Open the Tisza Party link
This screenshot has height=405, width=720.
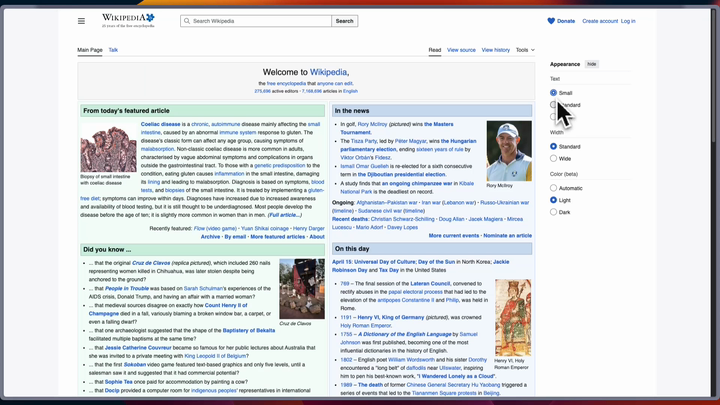click(x=364, y=141)
